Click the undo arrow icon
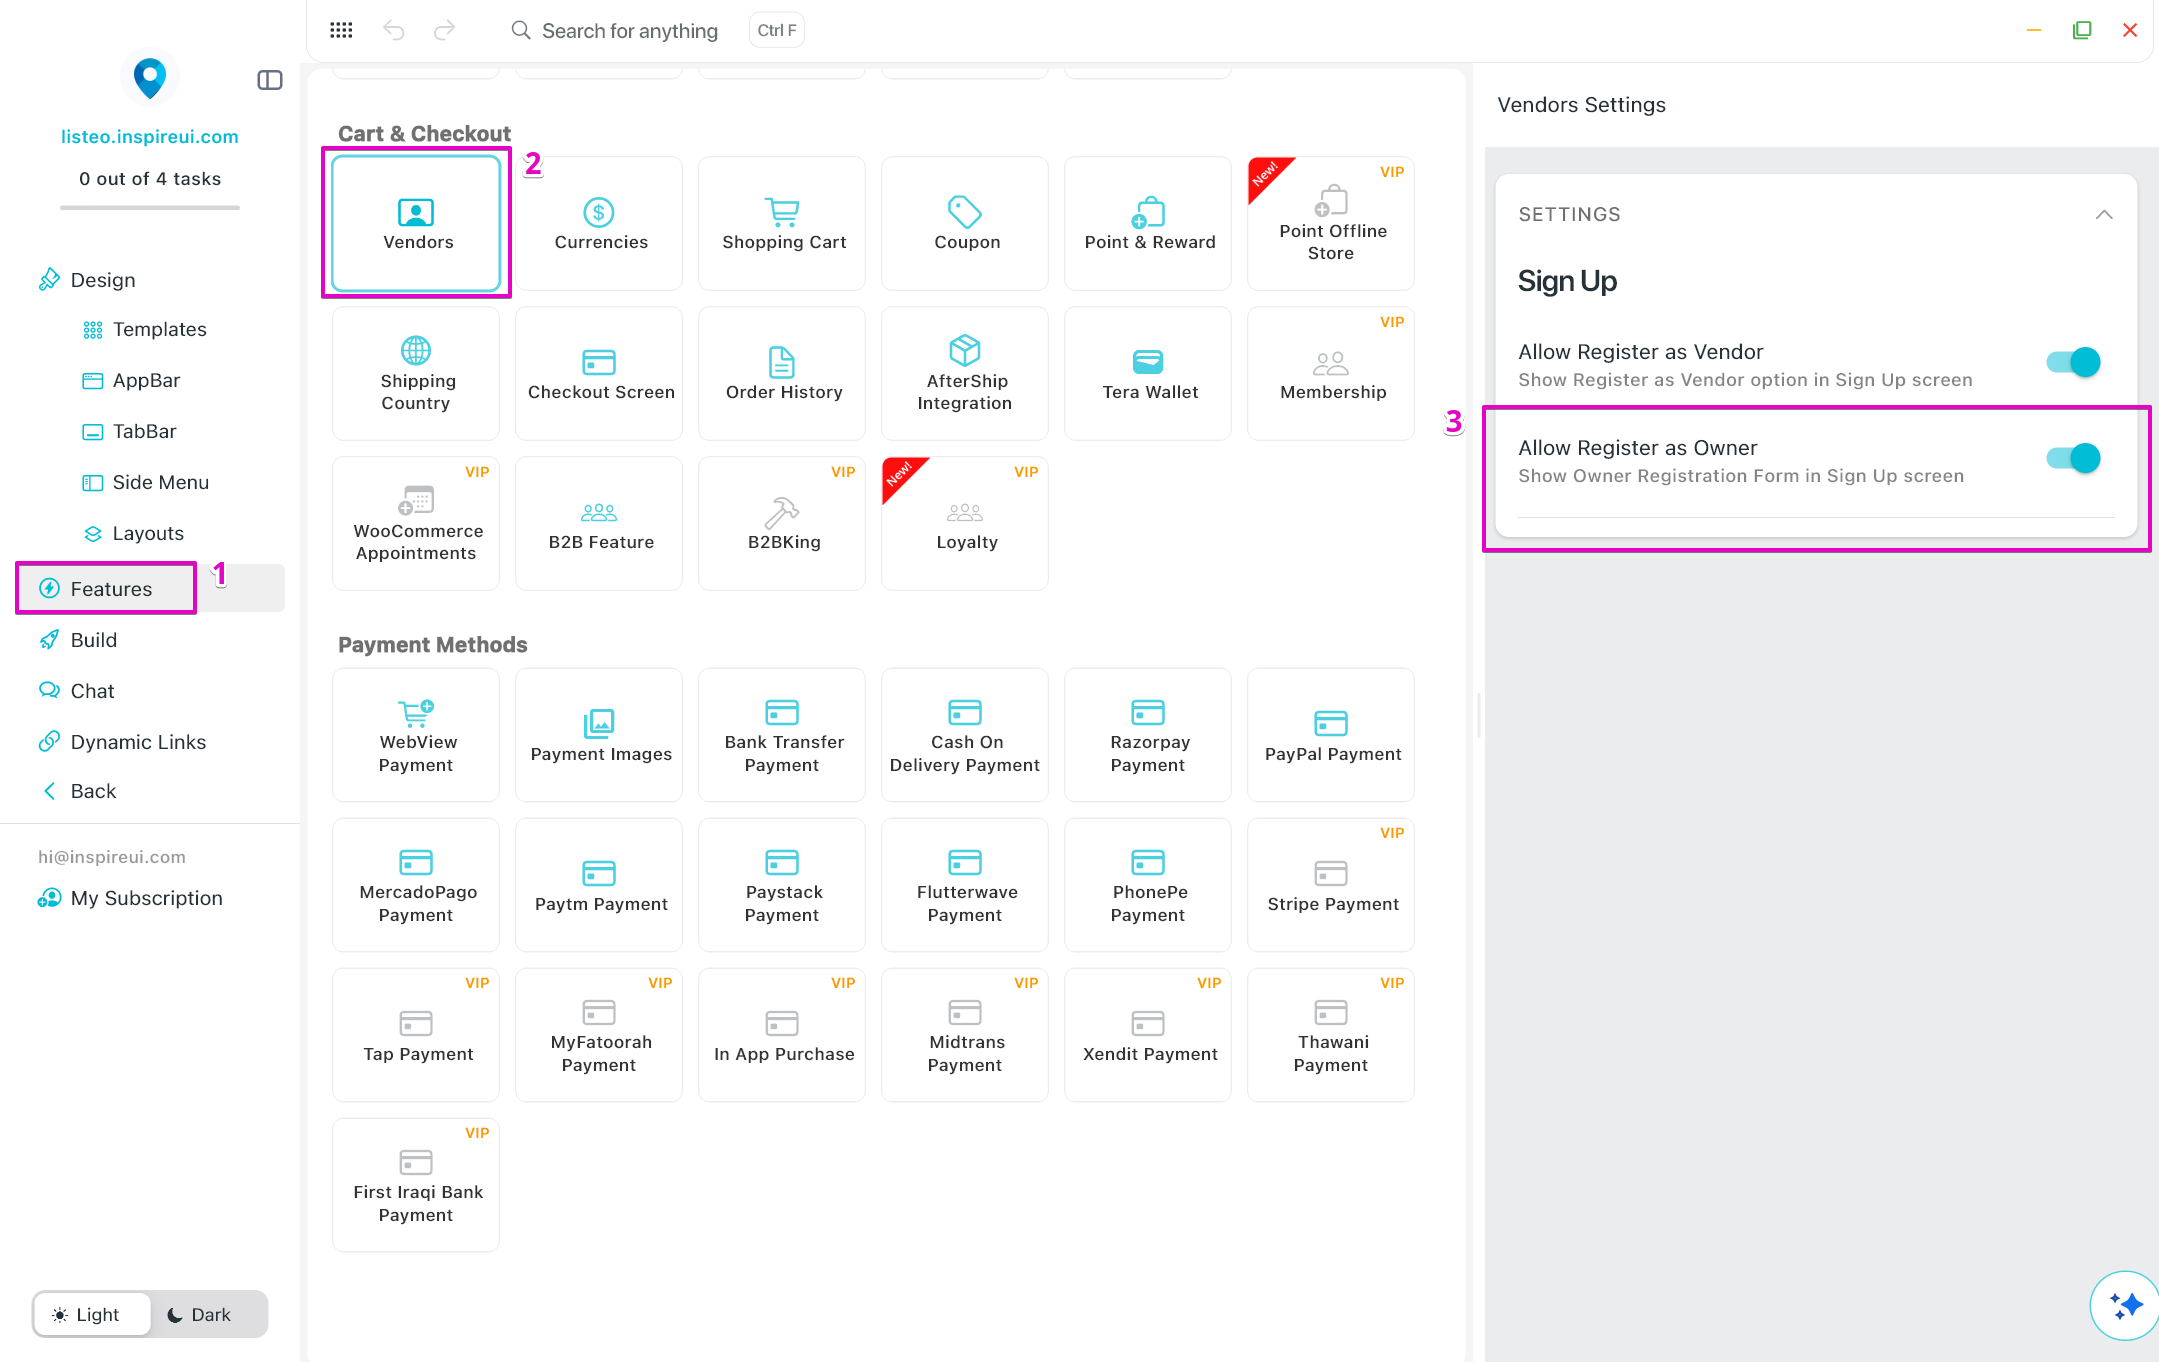The height and width of the screenshot is (1362, 2159). [394, 30]
